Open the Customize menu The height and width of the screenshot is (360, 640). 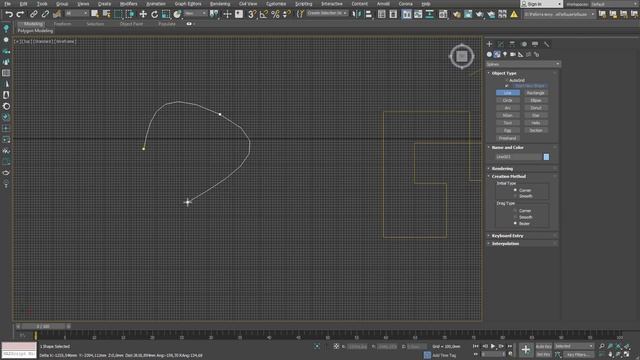pos(276,4)
